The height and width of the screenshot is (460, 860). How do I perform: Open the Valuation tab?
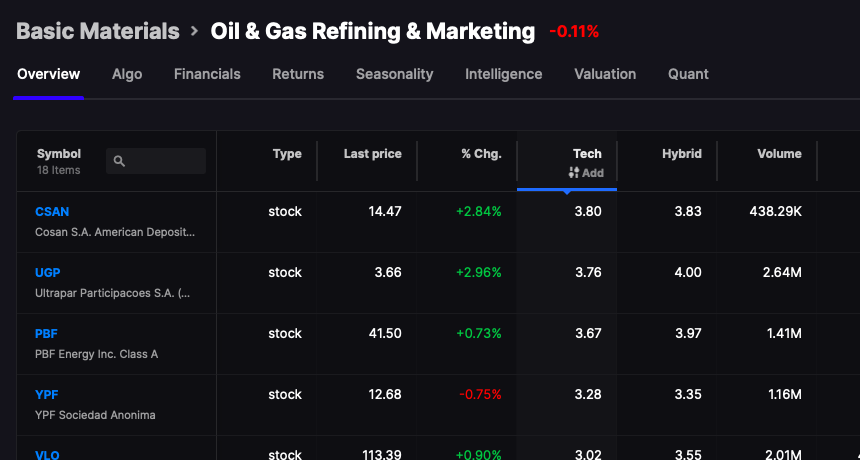(x=605, y=74)
